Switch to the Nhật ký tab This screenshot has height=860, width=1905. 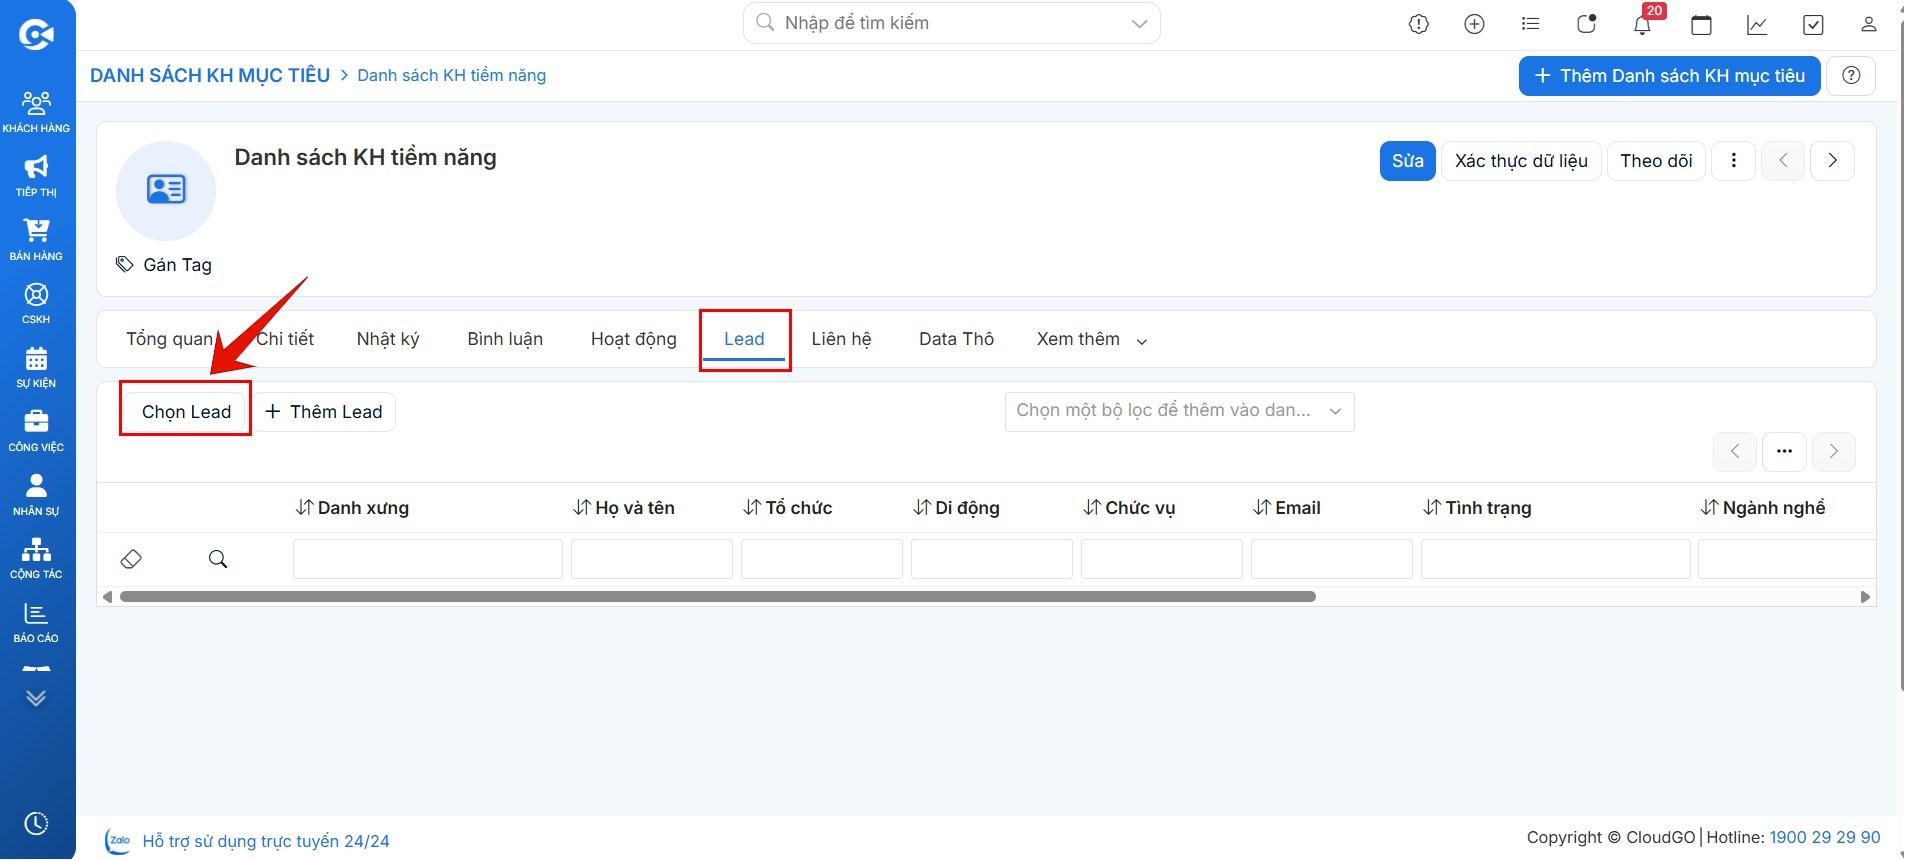tap(388, 339)
